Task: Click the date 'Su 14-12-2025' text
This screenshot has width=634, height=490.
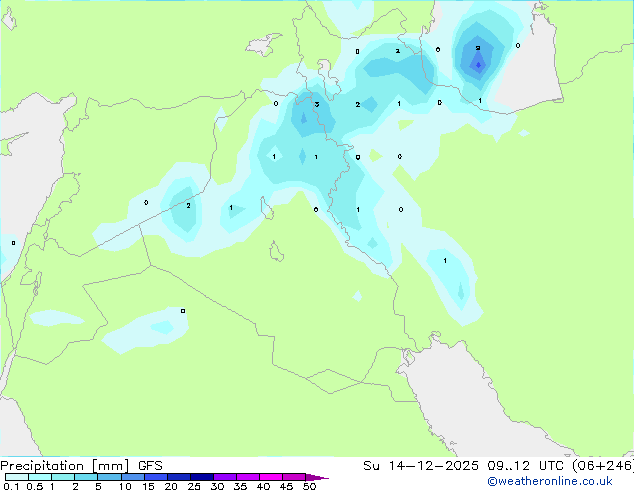Action: [421, 466]
